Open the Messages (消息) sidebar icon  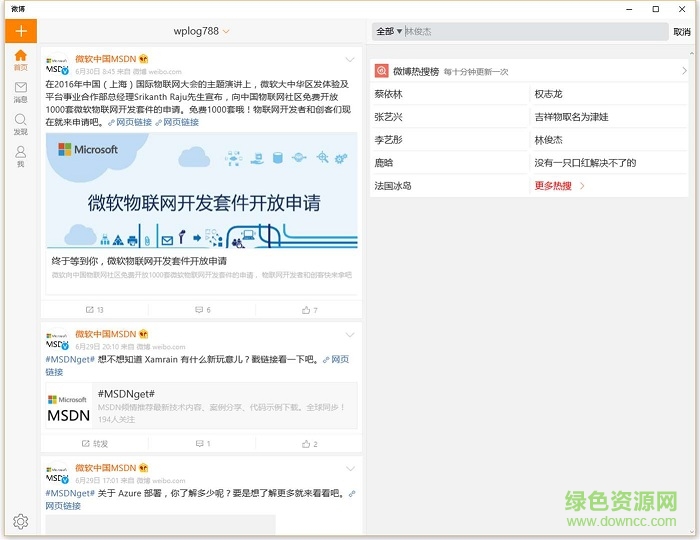coord(20,93)
